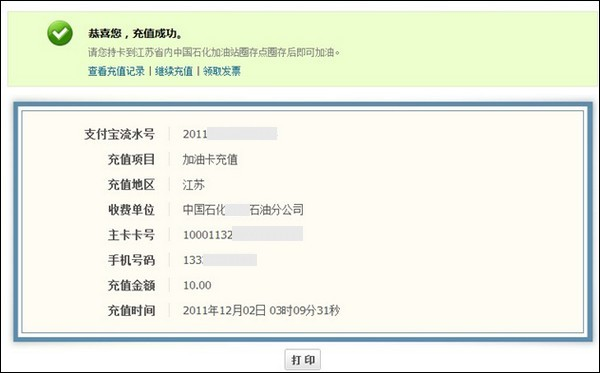600x373 pixels.
Task: Click the 收费单位 label
Action: tap(131, 210)
